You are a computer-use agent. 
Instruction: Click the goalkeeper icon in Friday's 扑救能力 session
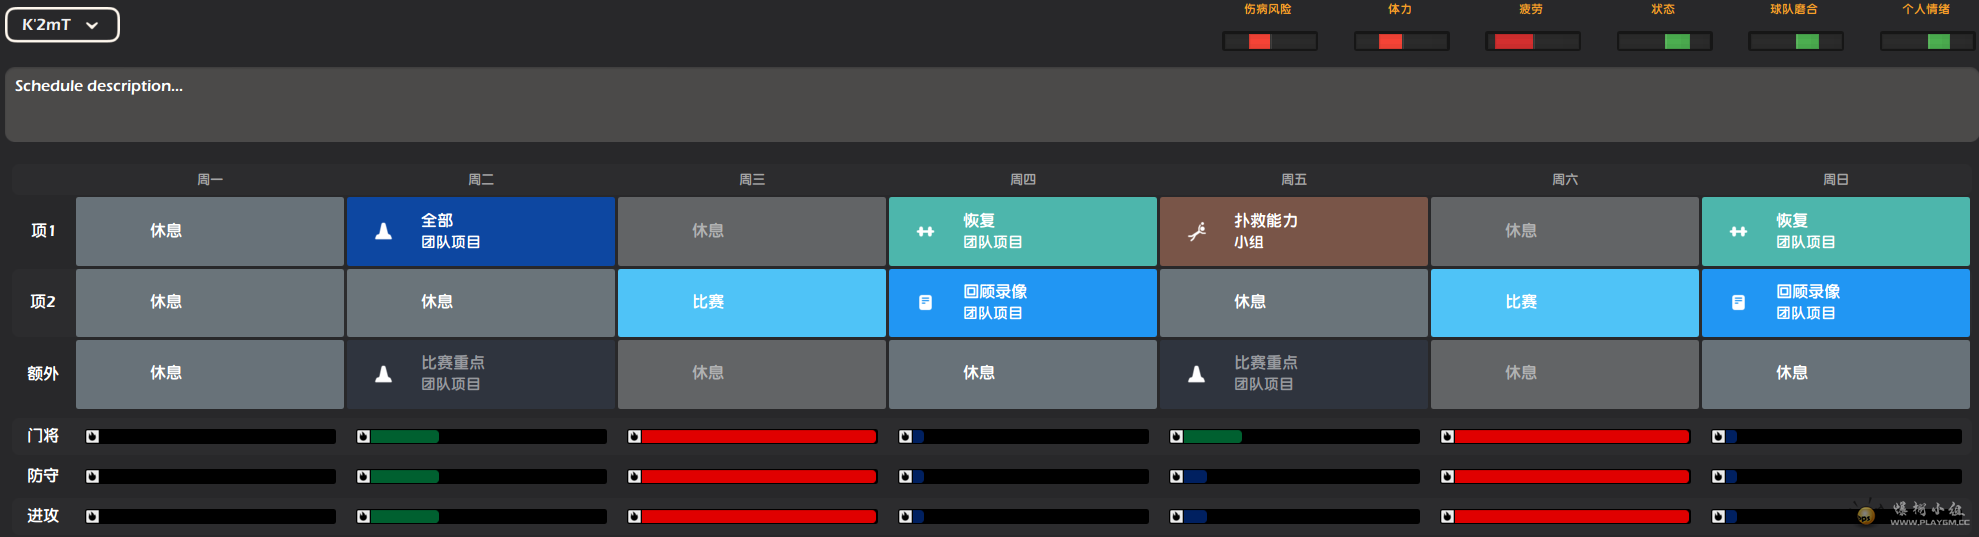[1196, 232]
